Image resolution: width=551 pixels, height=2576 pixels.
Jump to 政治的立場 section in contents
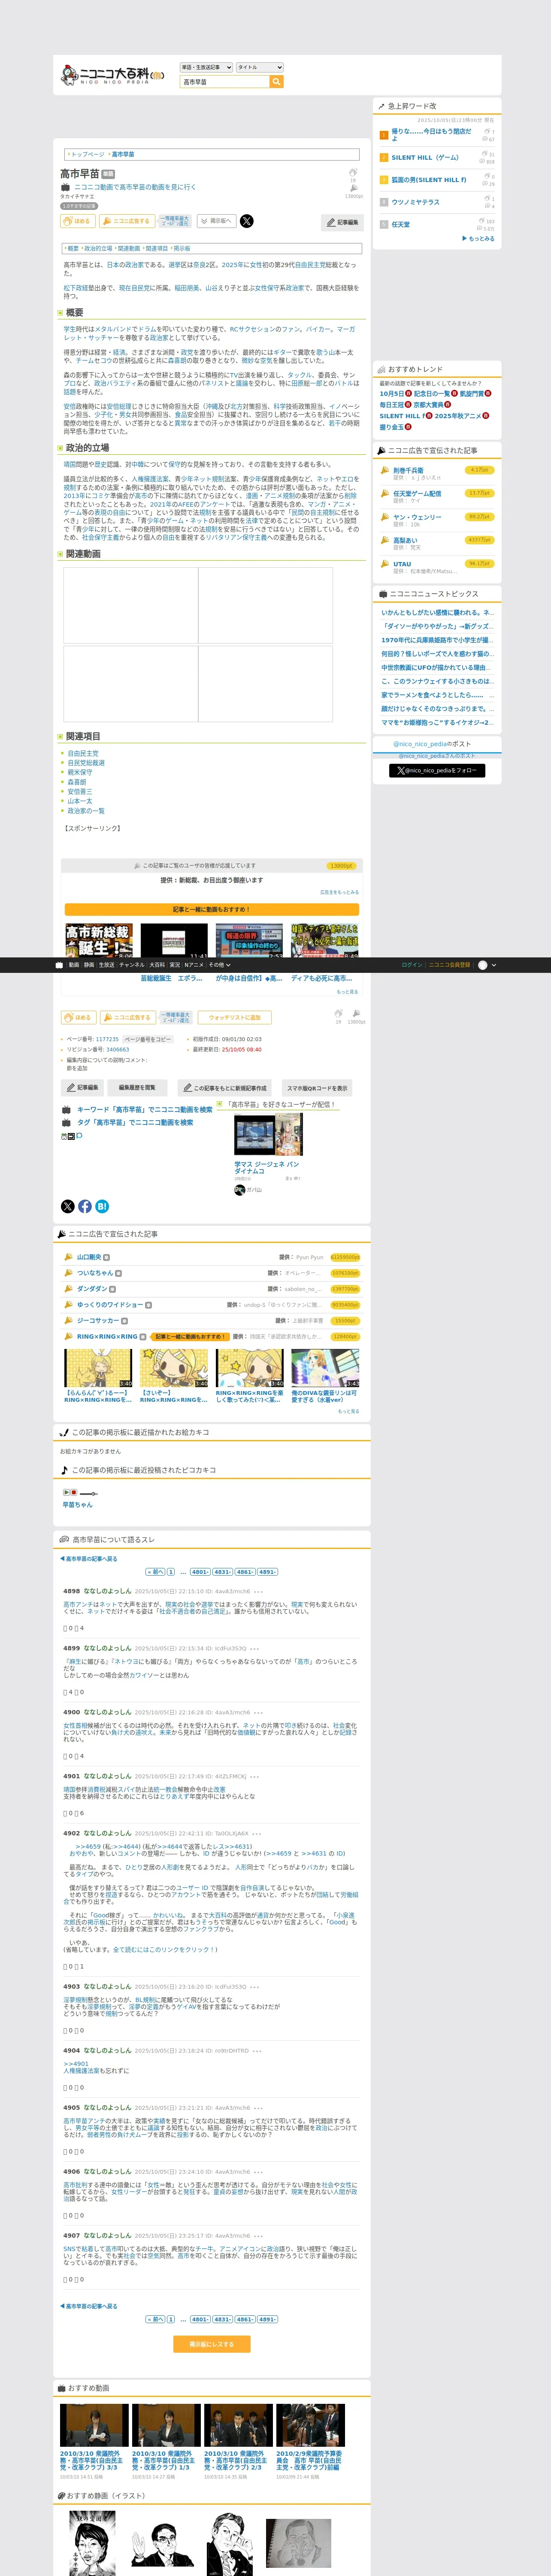[x=98, y=248]
